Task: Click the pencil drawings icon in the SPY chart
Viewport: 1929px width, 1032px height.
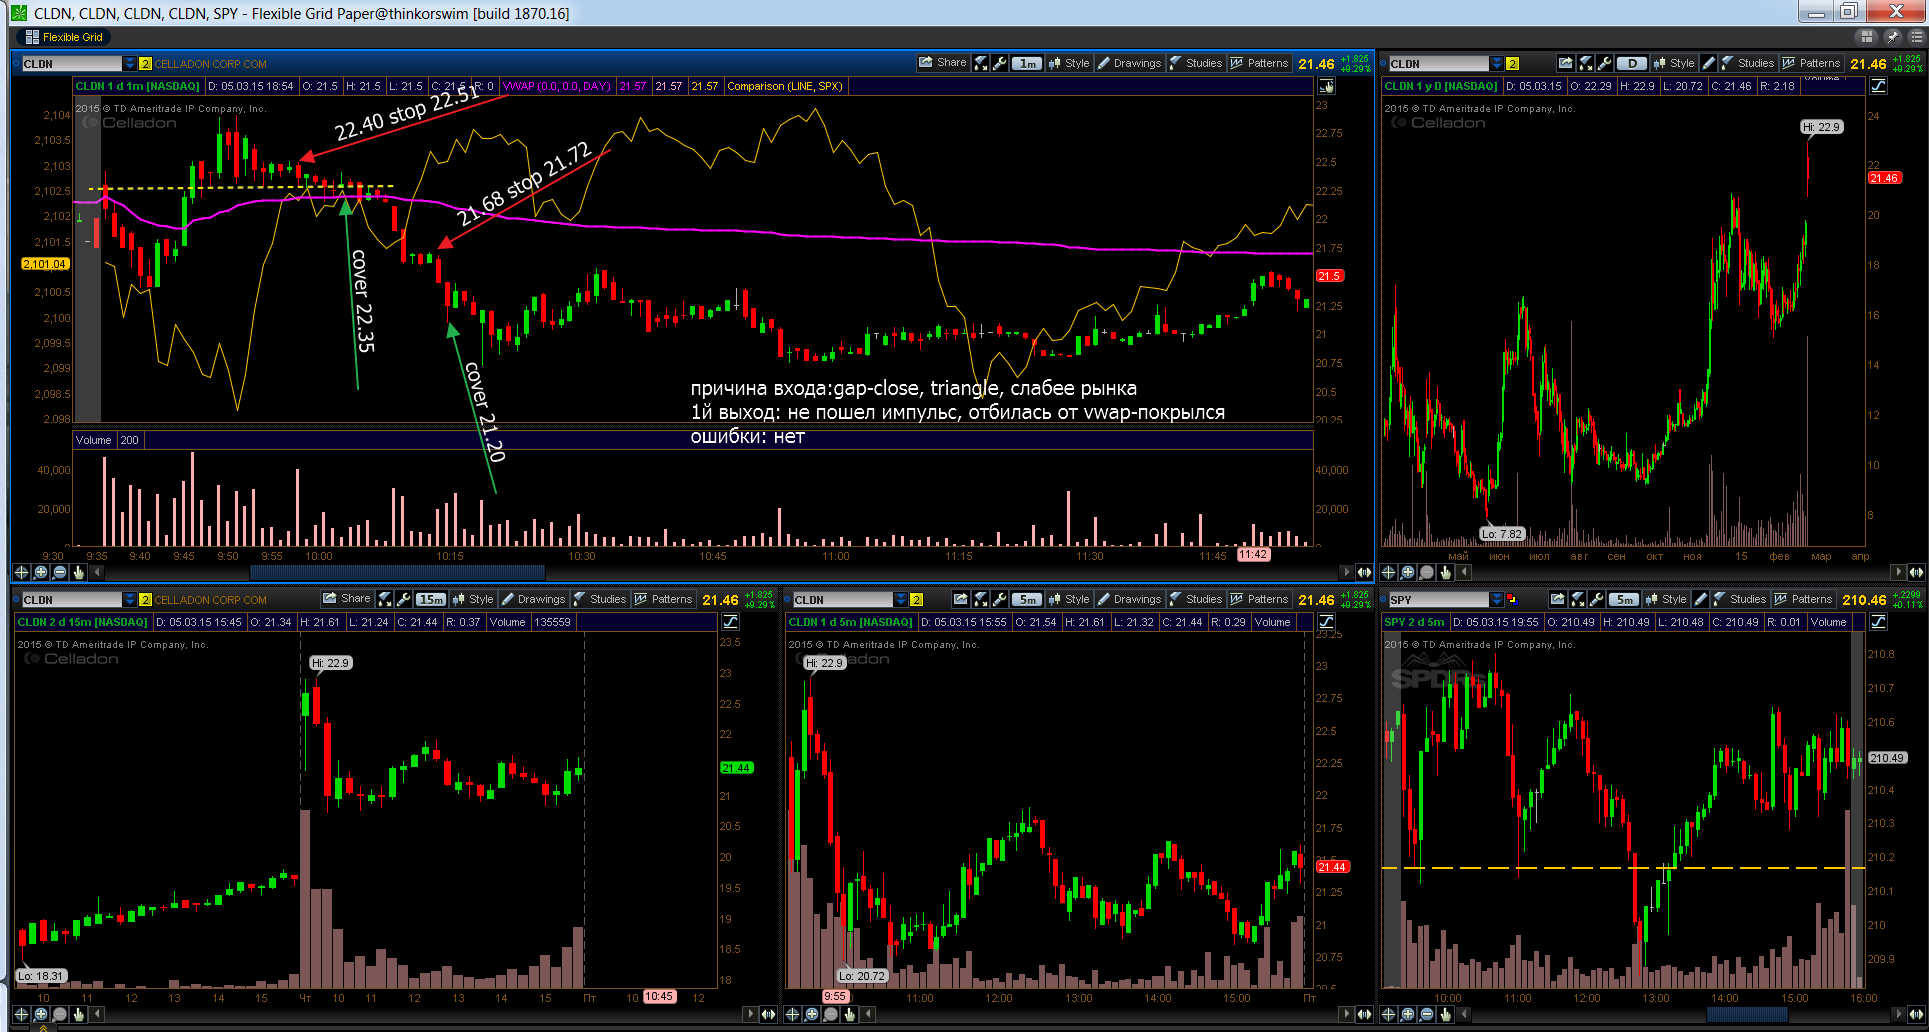Action: click(1700, 599)
